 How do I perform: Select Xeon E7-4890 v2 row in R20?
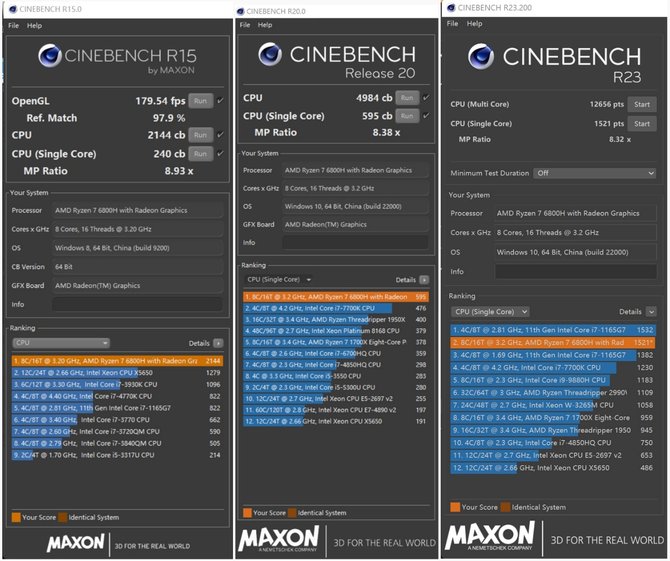coord(336,410)
